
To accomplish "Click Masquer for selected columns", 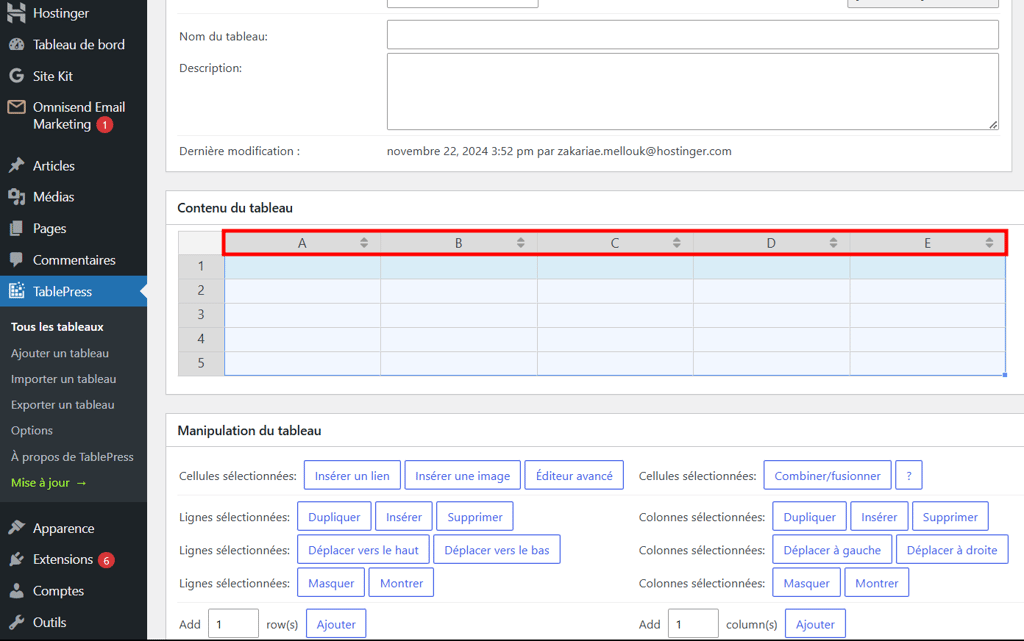I will [807, 582].
